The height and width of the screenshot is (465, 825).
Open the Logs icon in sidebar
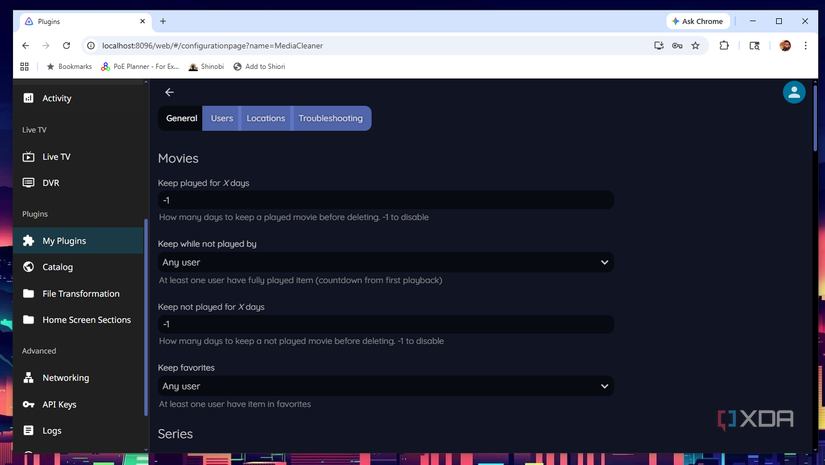click(x=28, y=430)
